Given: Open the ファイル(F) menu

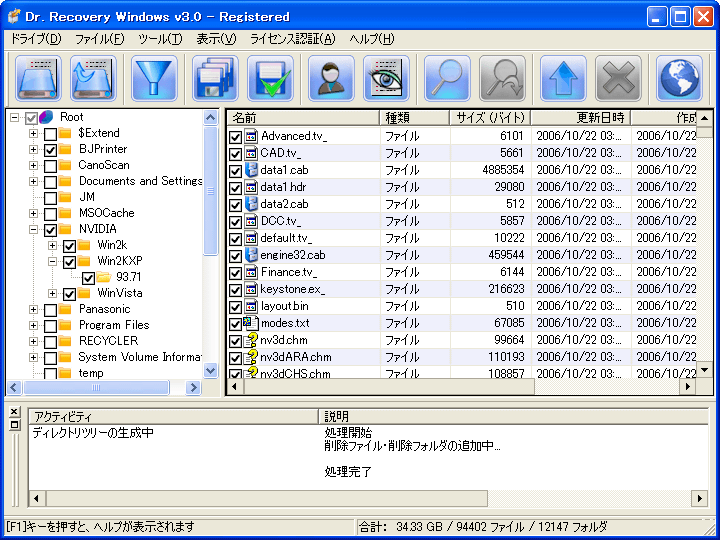Looking at the screenshot, I should [x=99, y=39].
